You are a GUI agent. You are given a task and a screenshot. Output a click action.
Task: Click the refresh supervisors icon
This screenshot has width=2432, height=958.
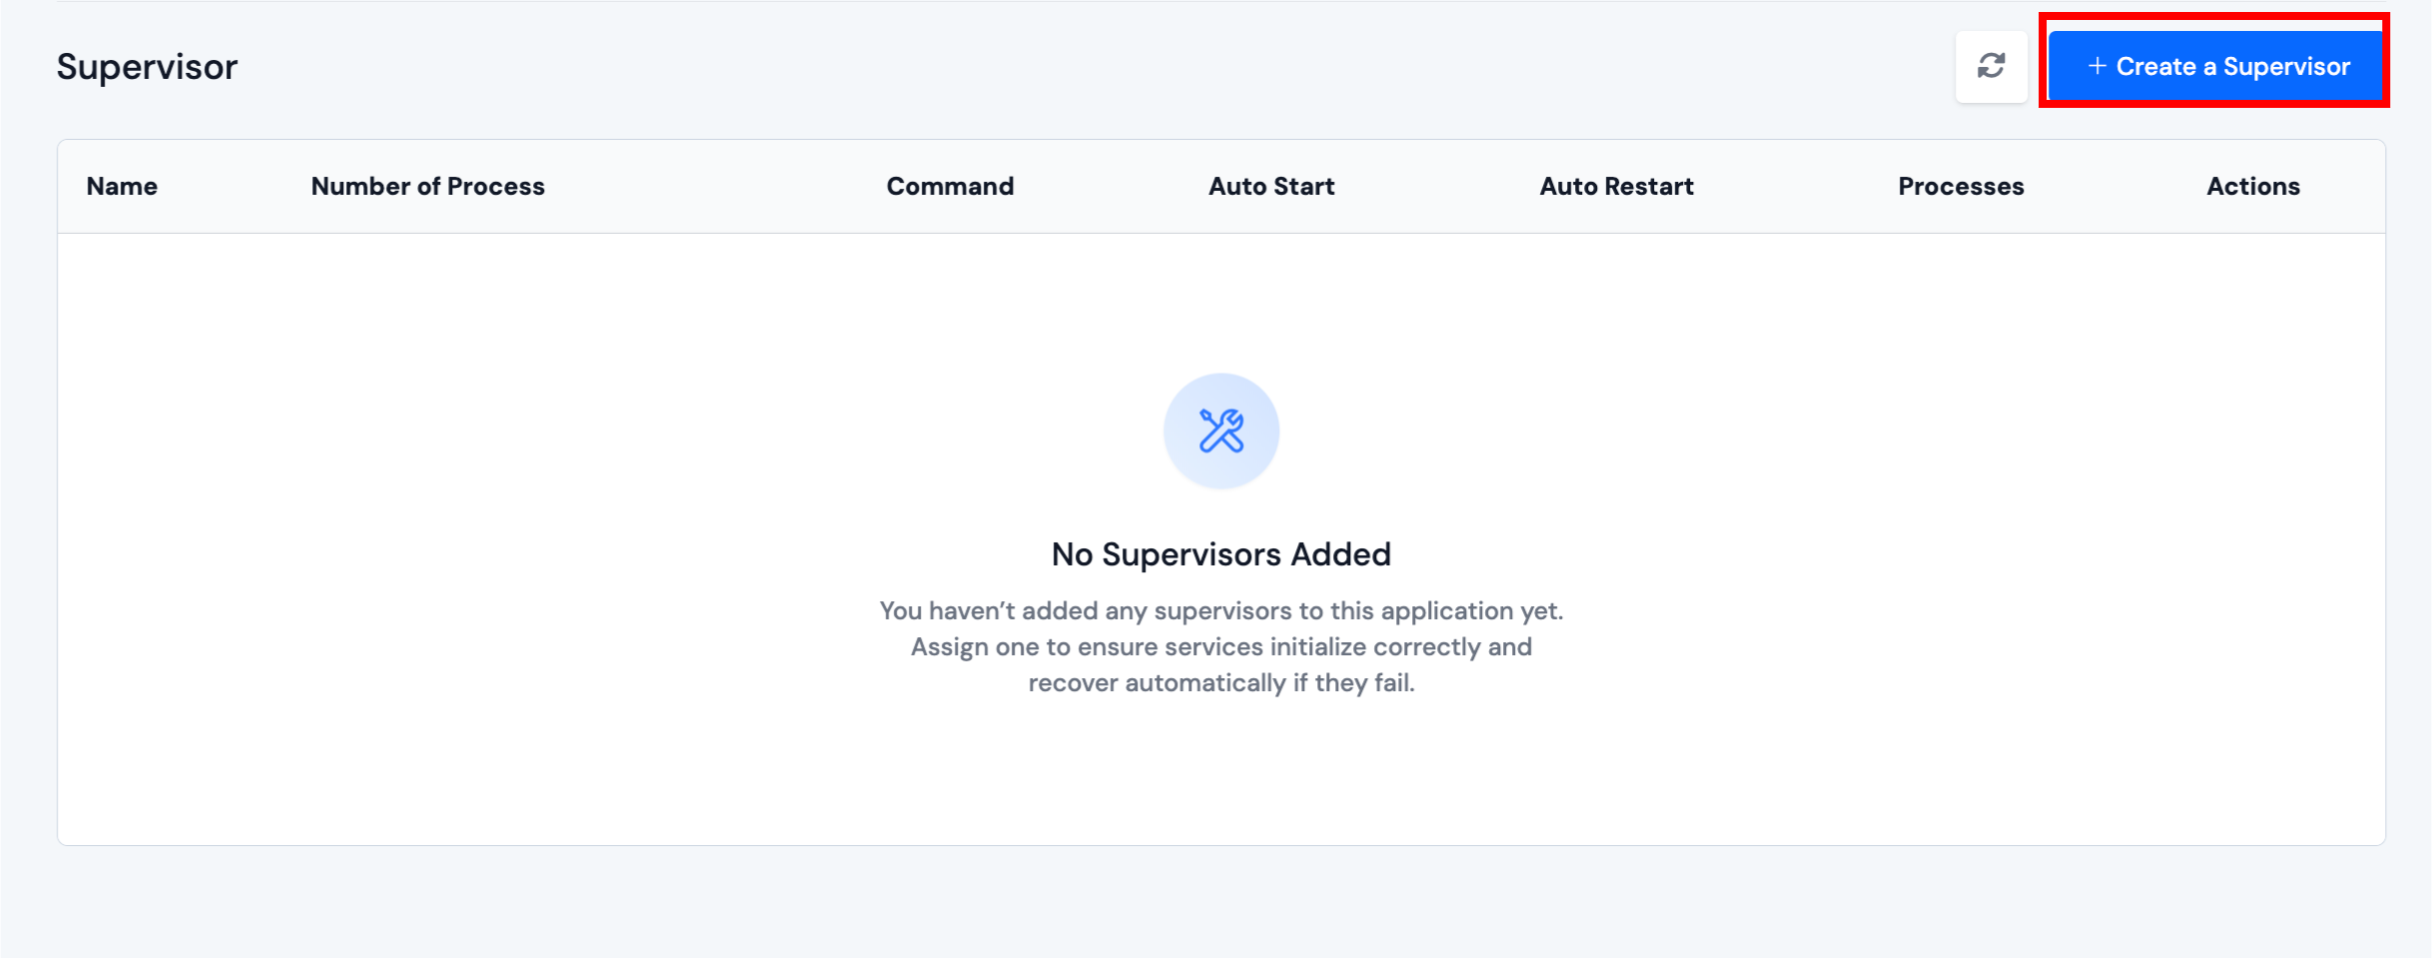click(x=1991, y=66)
